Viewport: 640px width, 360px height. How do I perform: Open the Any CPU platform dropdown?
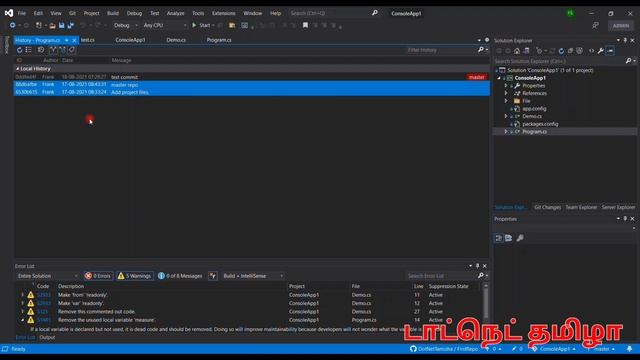pyautogui.click(x=164, y=25)
